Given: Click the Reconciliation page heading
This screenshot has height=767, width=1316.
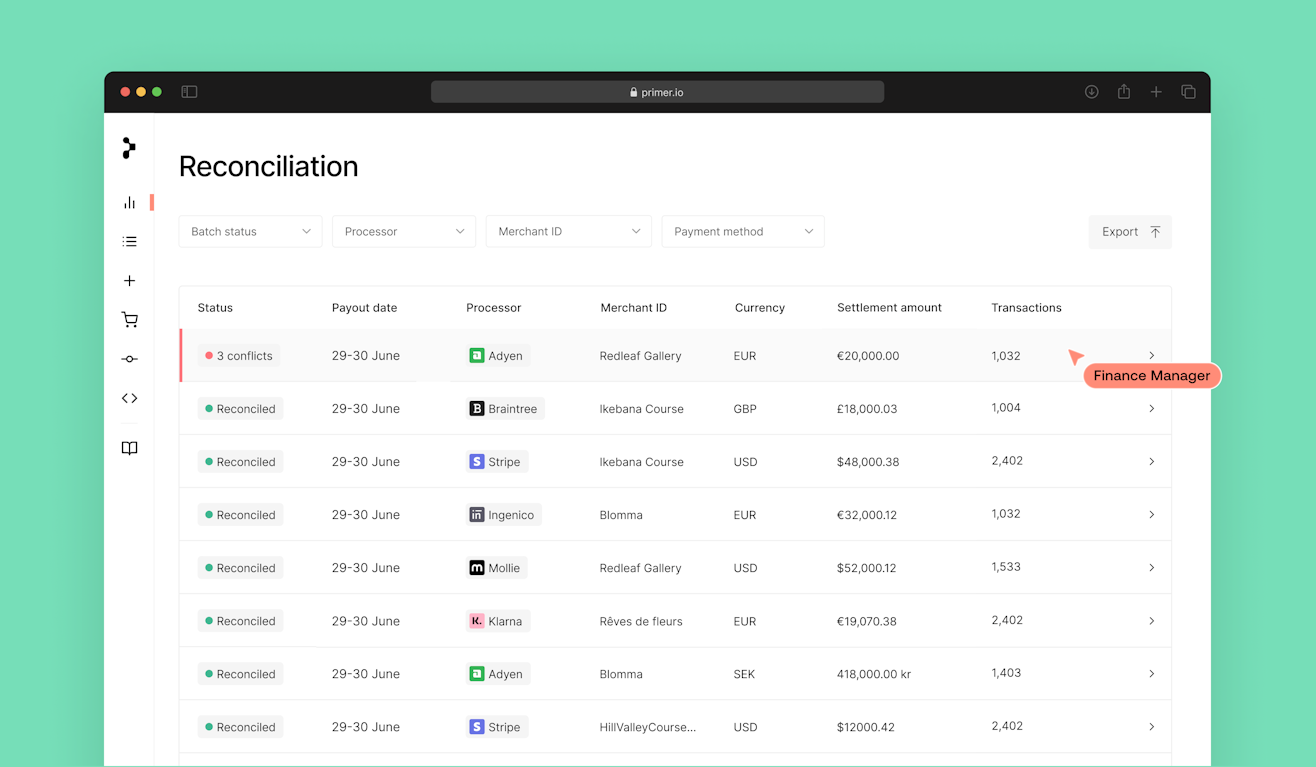Looking at the screenshot, I should 269,166.
